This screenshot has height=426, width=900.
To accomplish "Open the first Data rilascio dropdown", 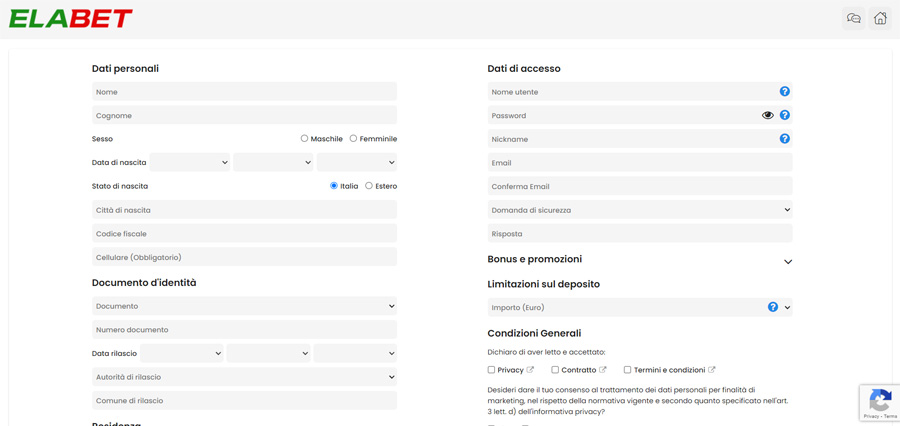I will (x=182, y=353).
